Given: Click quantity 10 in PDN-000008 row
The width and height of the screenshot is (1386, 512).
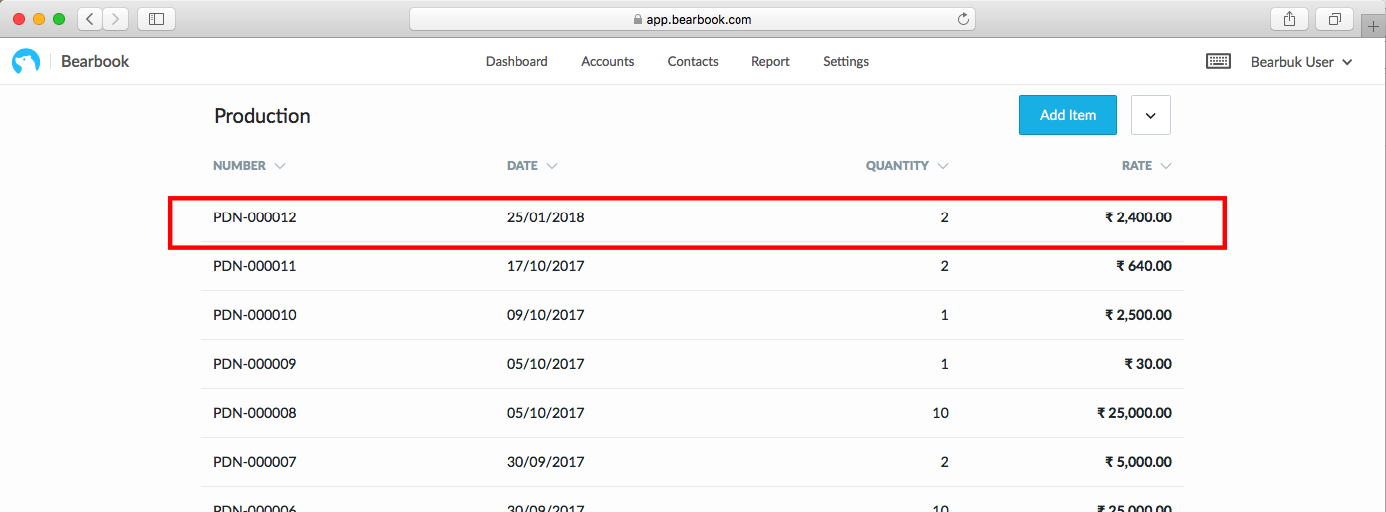Looking at the screenshot, I should coord(940,413).
